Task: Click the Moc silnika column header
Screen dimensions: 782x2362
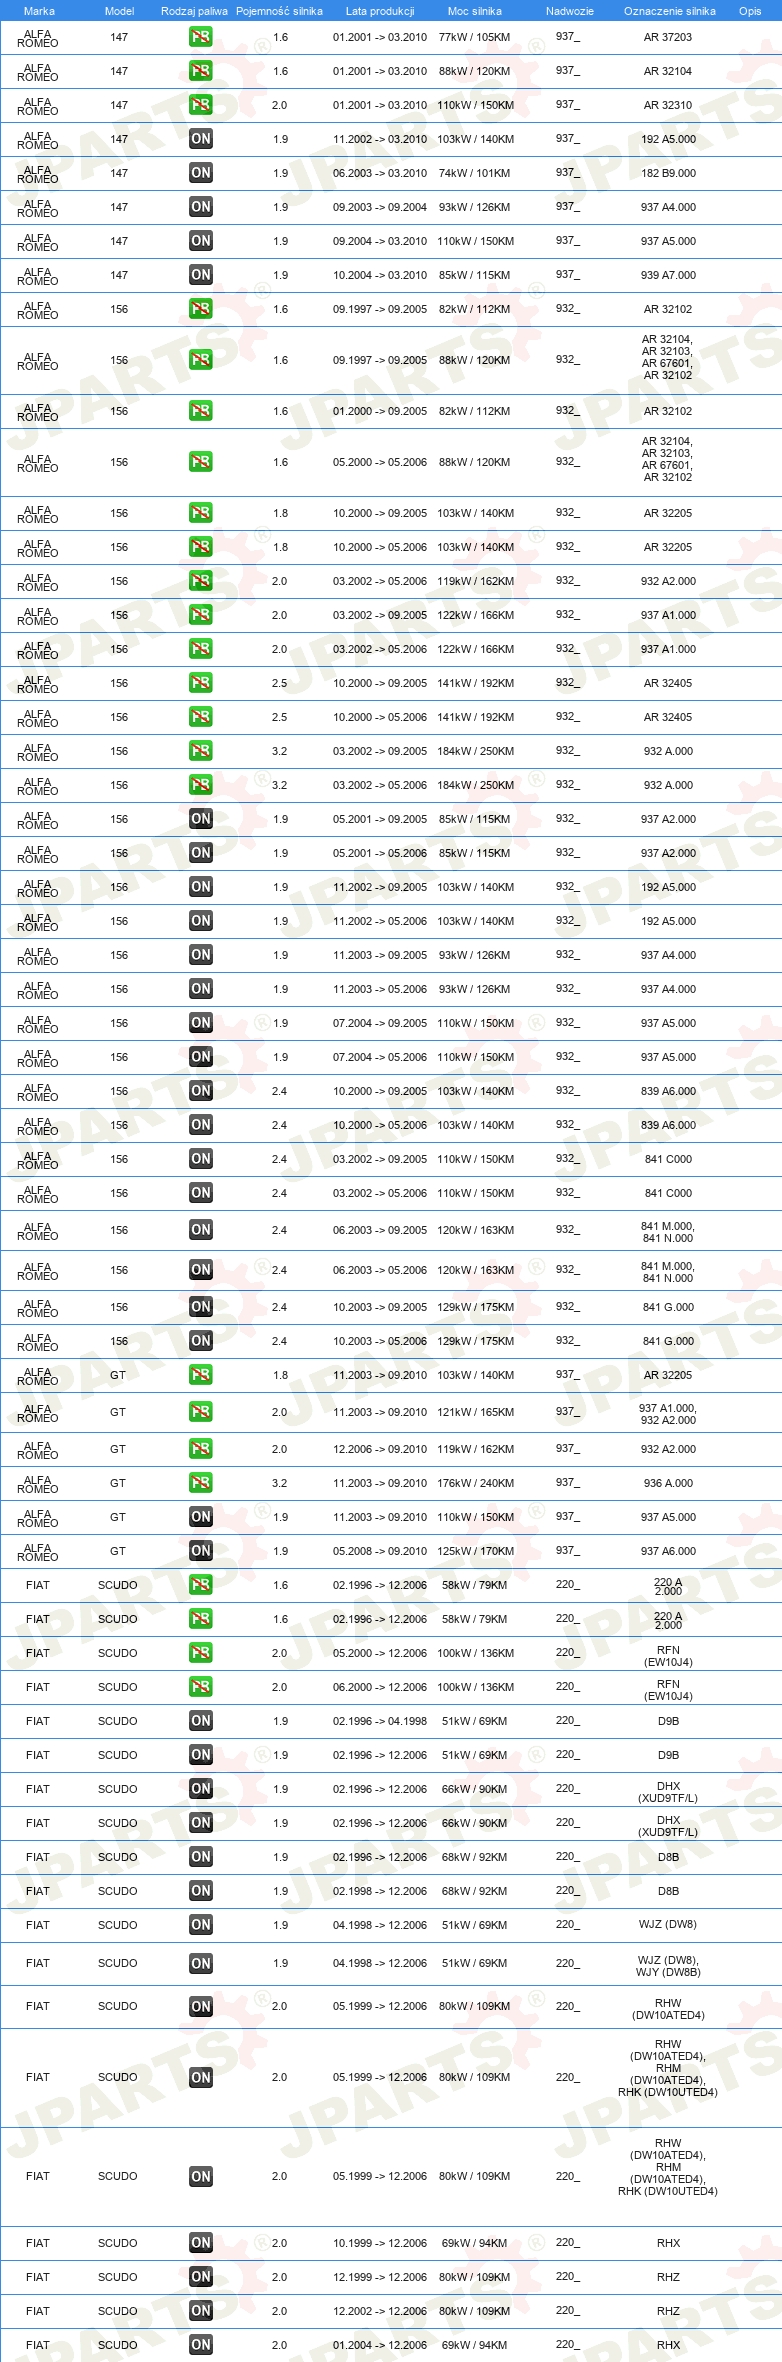Action: 475,11
